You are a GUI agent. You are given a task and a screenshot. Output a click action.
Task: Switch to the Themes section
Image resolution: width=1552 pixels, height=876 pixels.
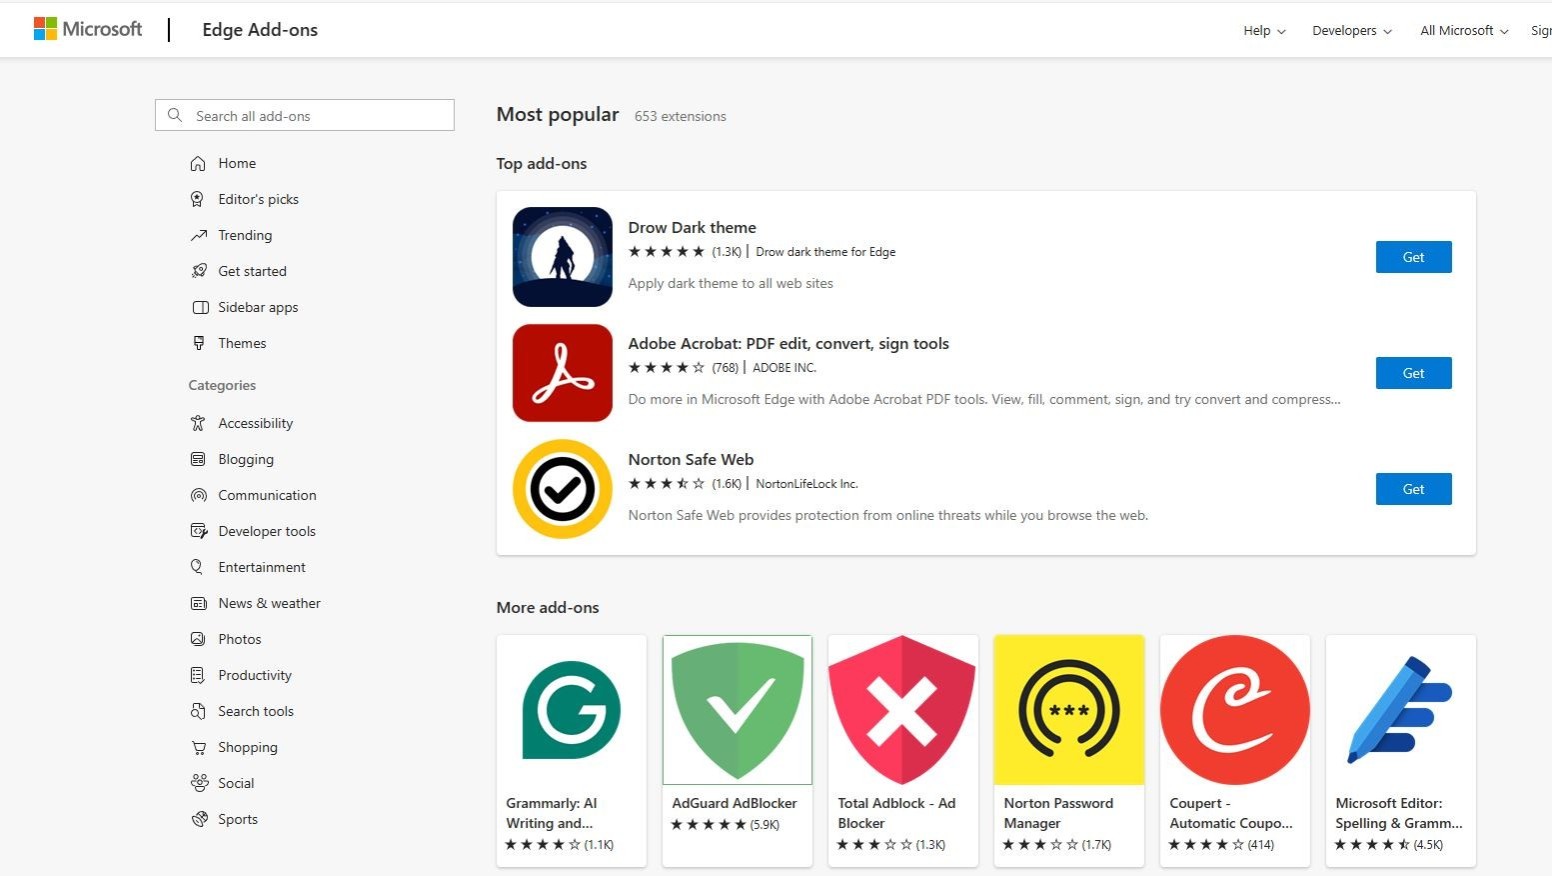click(x=242, y=343)
